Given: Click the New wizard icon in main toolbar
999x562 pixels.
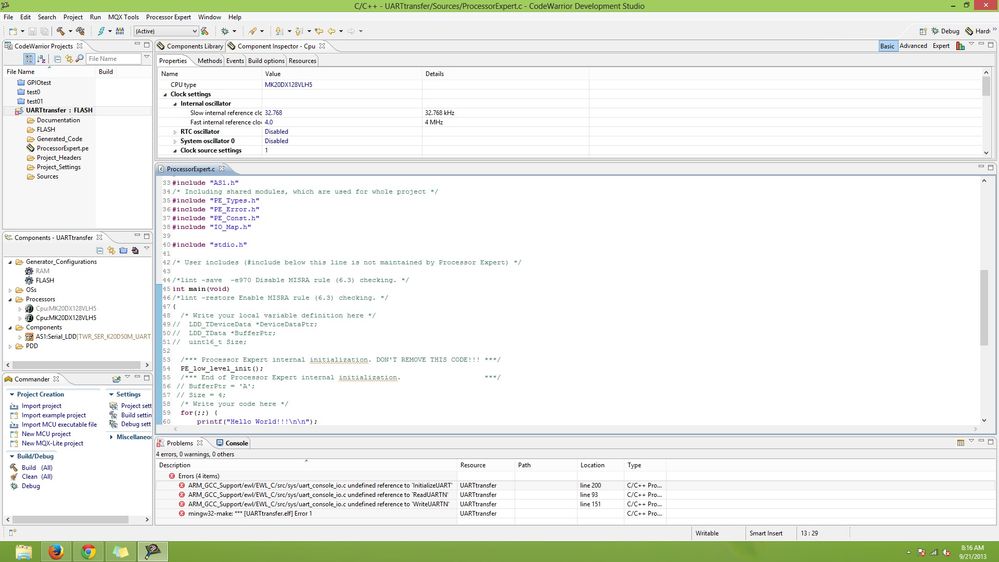Looking at the screenshot, I should (x=13, y=31).
